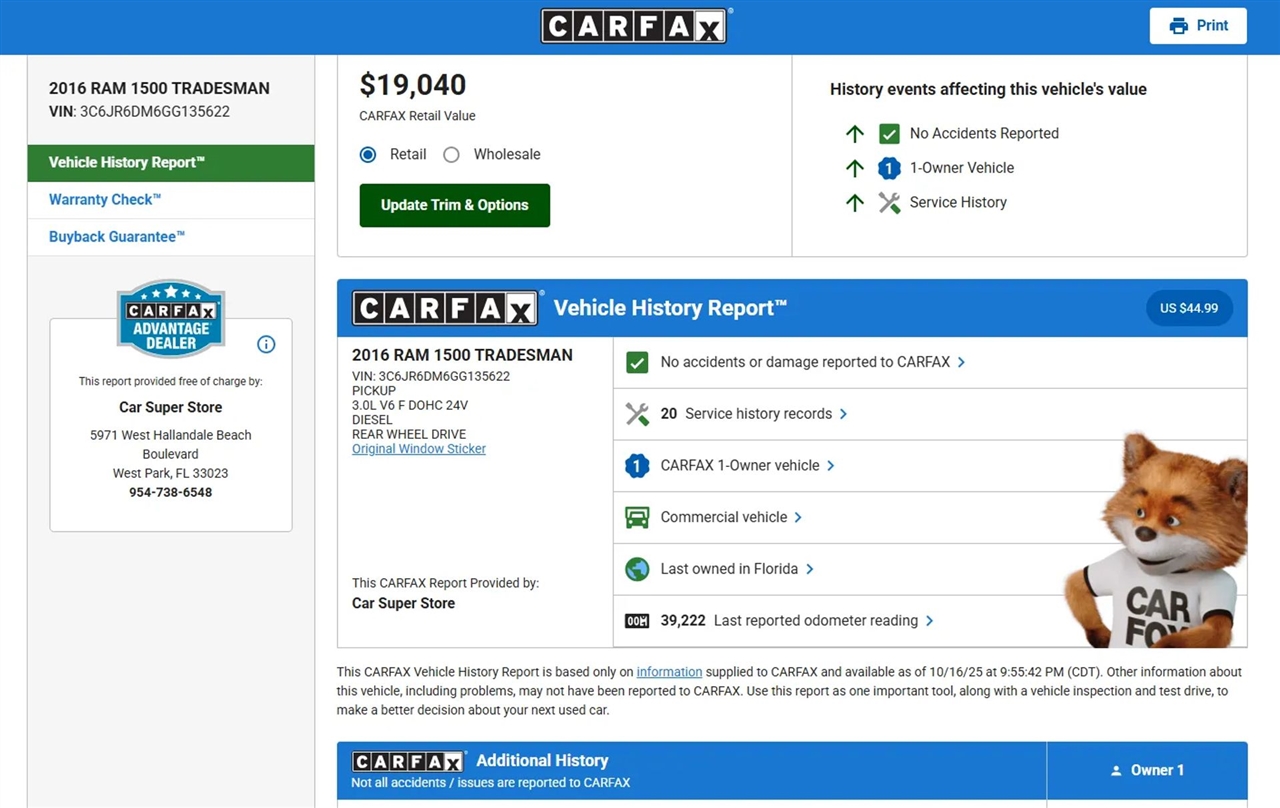This screenshot has width=1280, height=808.
Task: Click the info icon beside Advantage Dealer badge
Action: coord(266,344)
